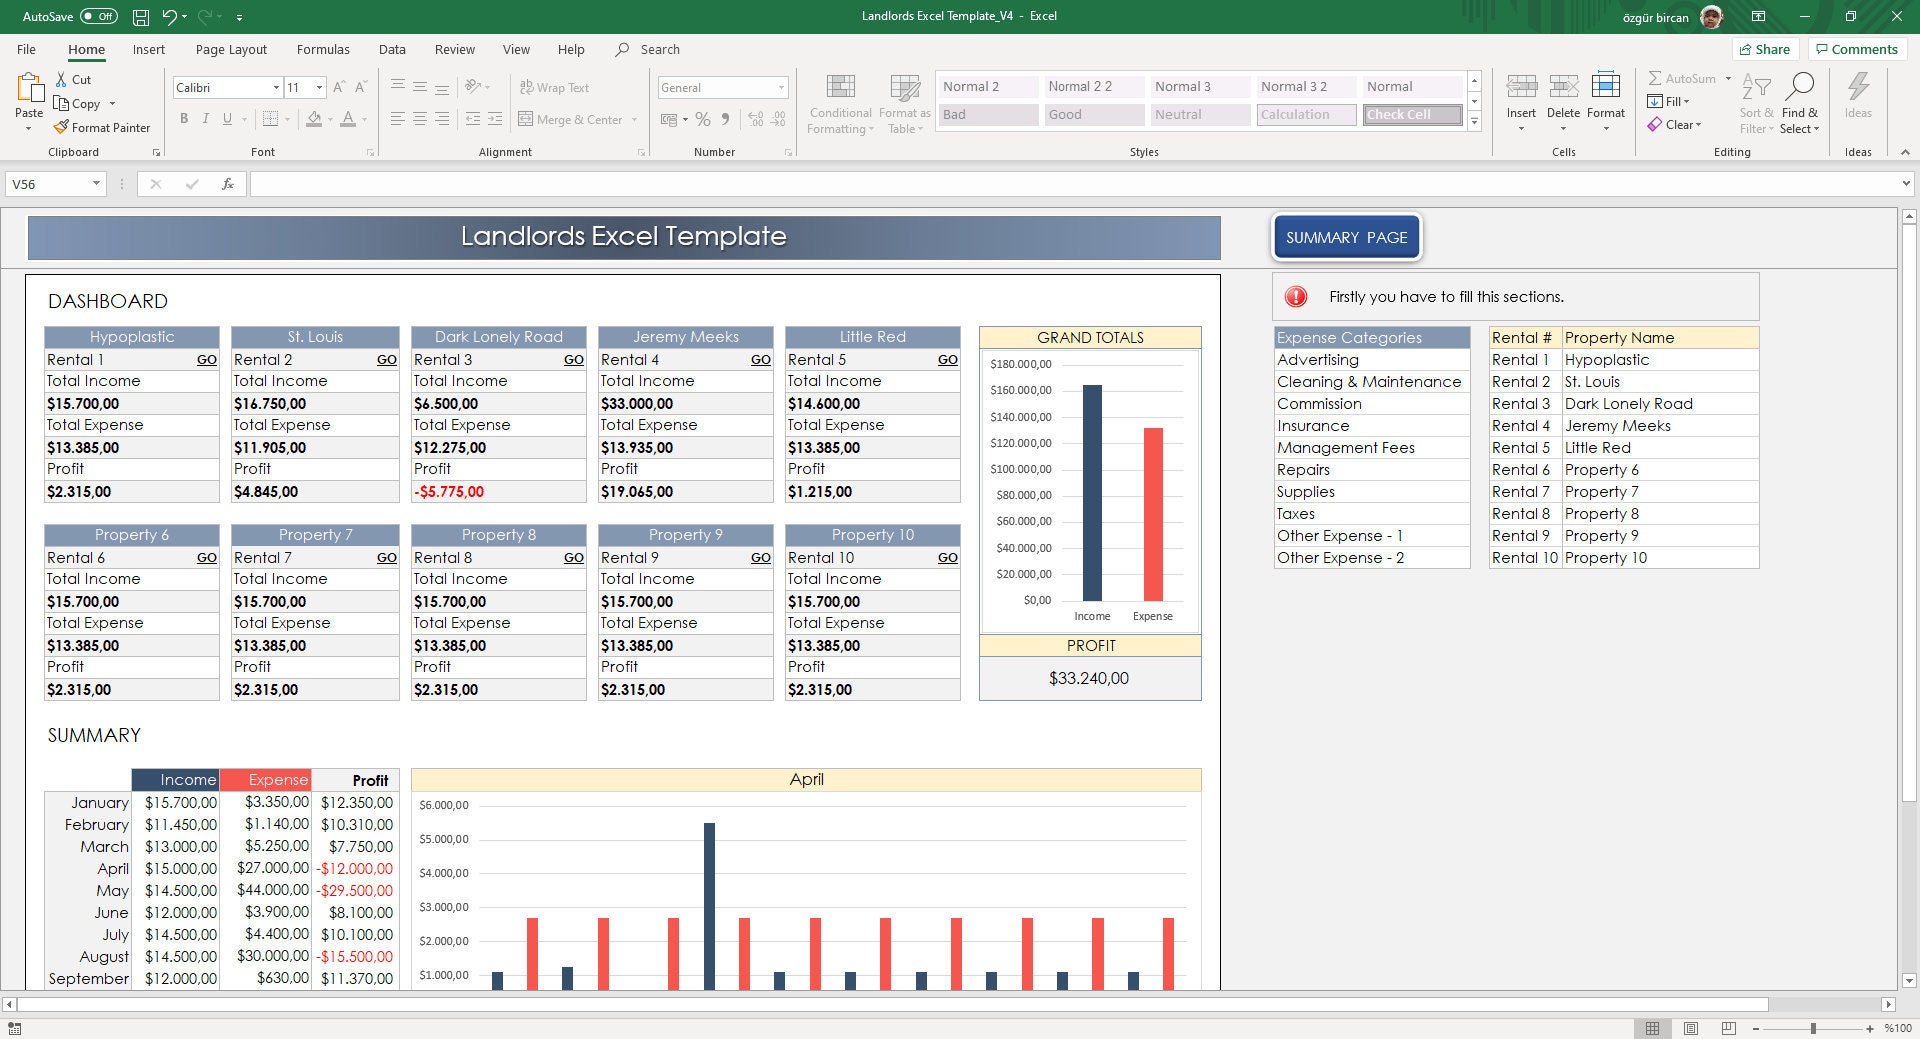The width and height of the screenshot is (1920, 1039).
Task: Click the Cut scissors tool
Action: (x=61, y=80)
